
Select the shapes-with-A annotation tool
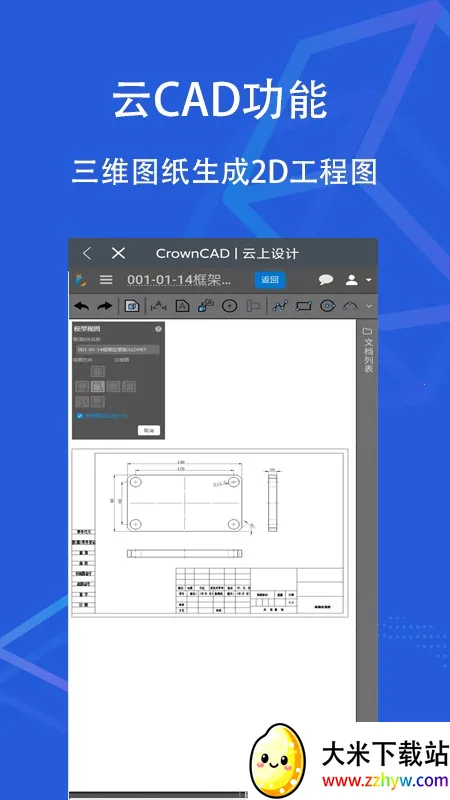pos(206,306)
